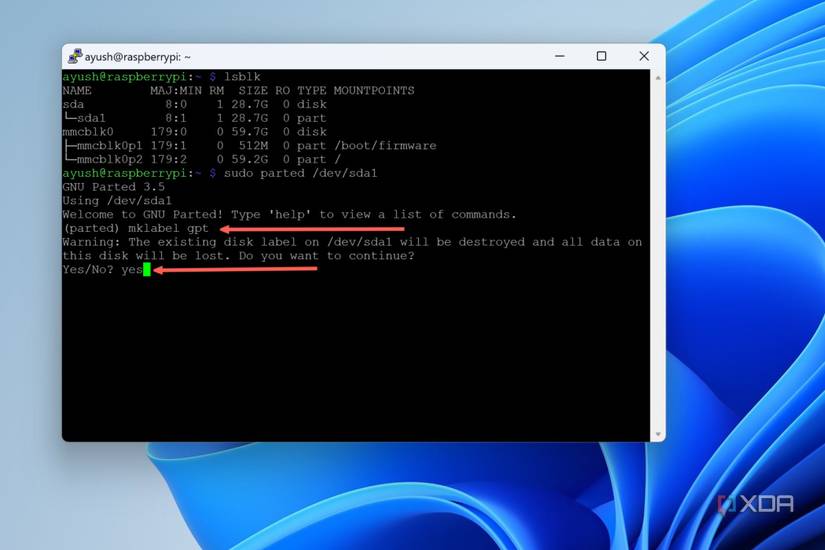Image resolution: width=825 pixels, height=550 pixels.
Task: Click the 'mklabel gpt' command text
Action: click(168, 228)
